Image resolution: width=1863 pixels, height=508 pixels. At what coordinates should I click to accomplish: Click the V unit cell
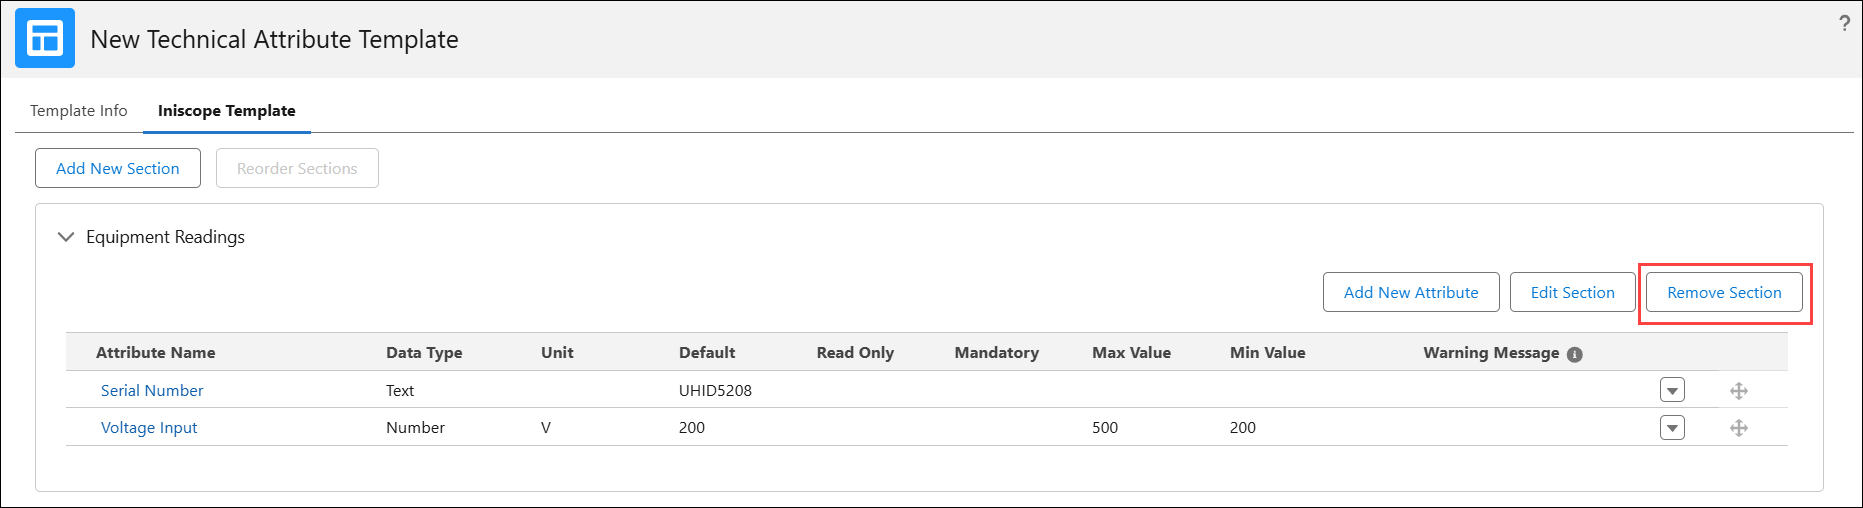coord(546,427)
